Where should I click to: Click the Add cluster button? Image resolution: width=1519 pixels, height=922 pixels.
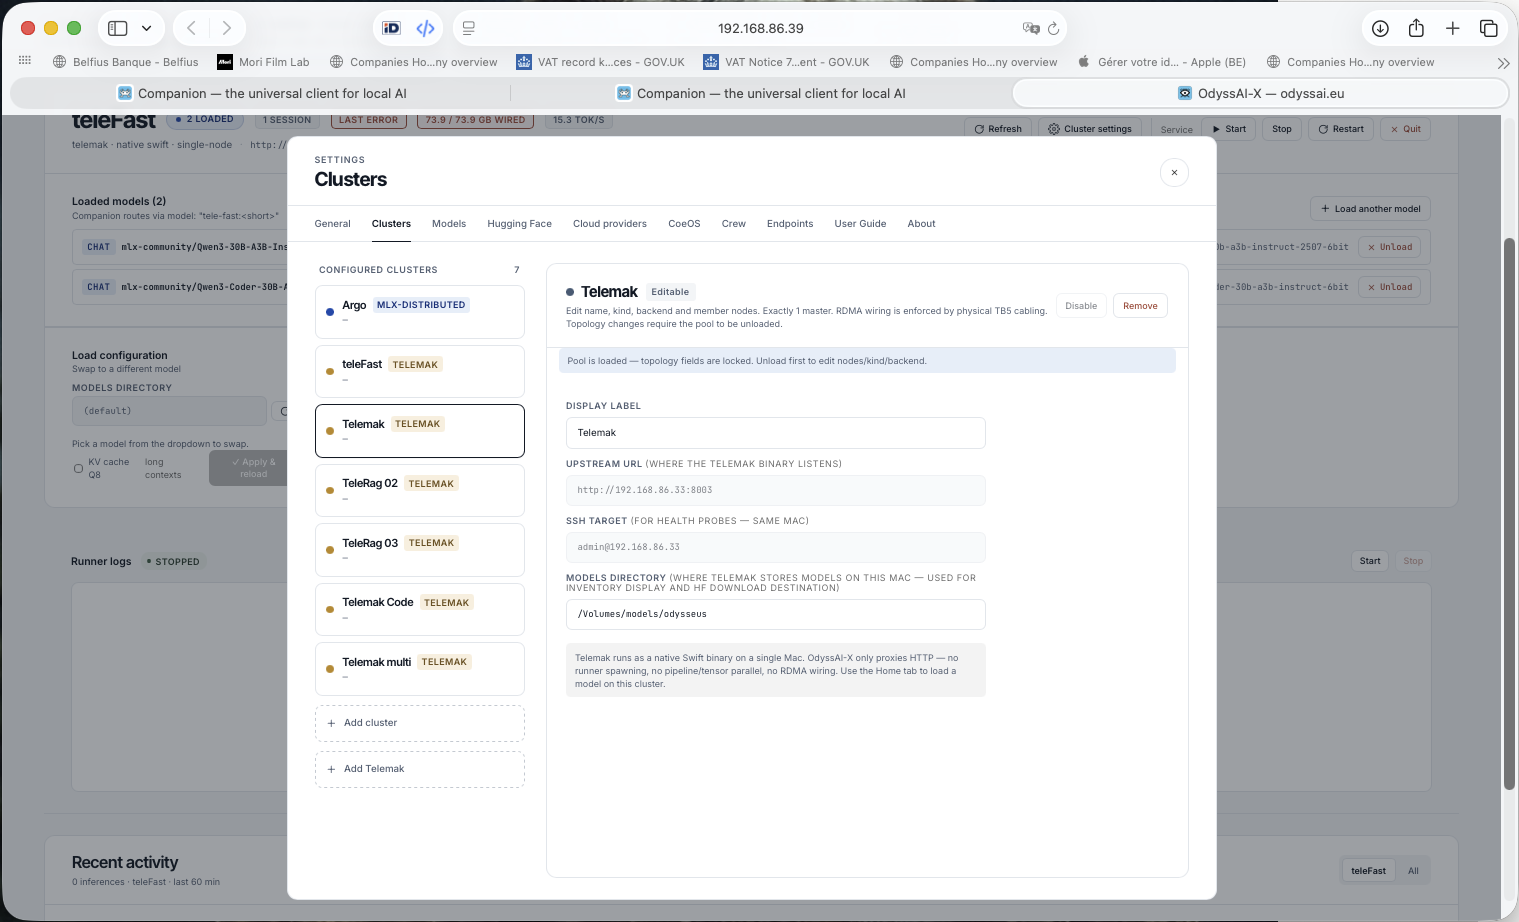420,723
